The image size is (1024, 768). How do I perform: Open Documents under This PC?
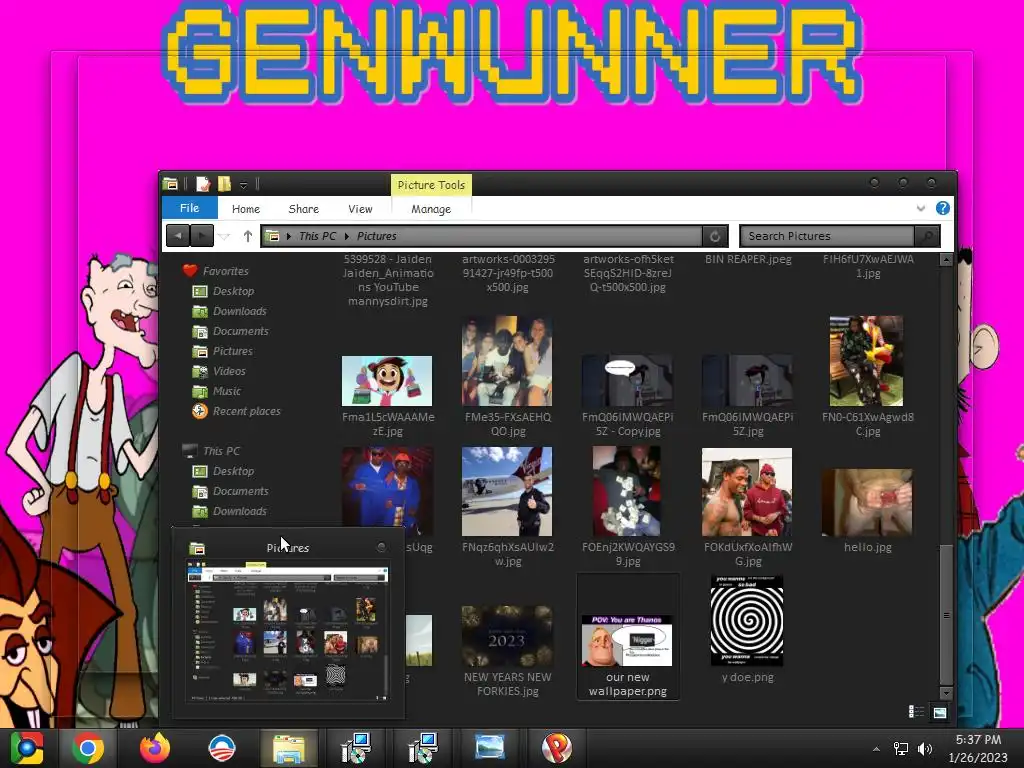pos(240,491)
